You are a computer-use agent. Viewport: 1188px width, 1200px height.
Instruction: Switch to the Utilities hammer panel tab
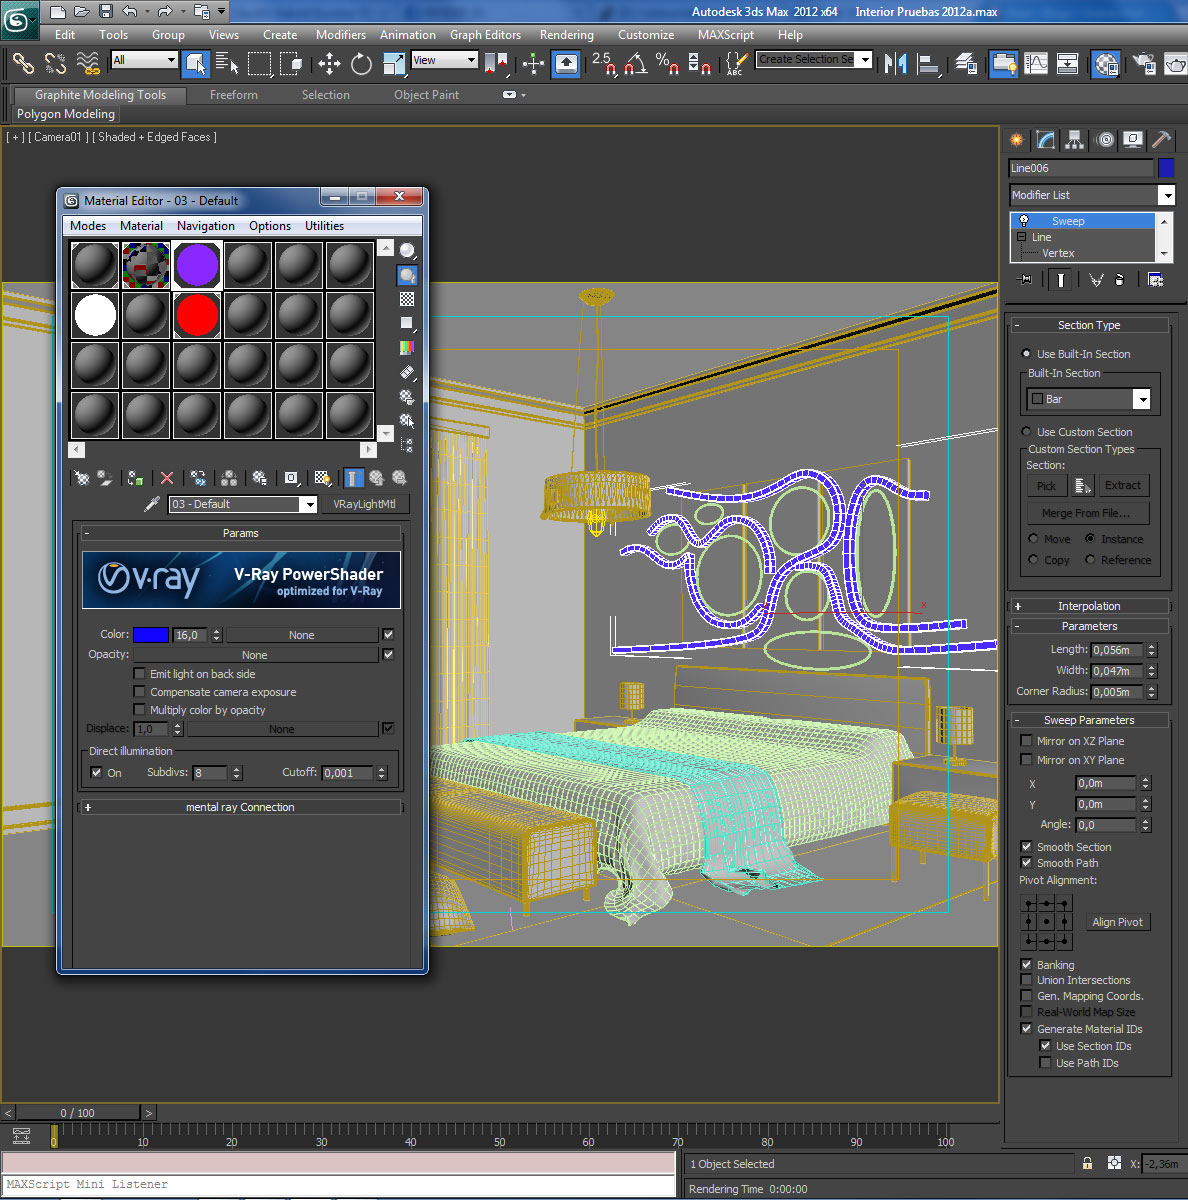[x=1162, y=140]
